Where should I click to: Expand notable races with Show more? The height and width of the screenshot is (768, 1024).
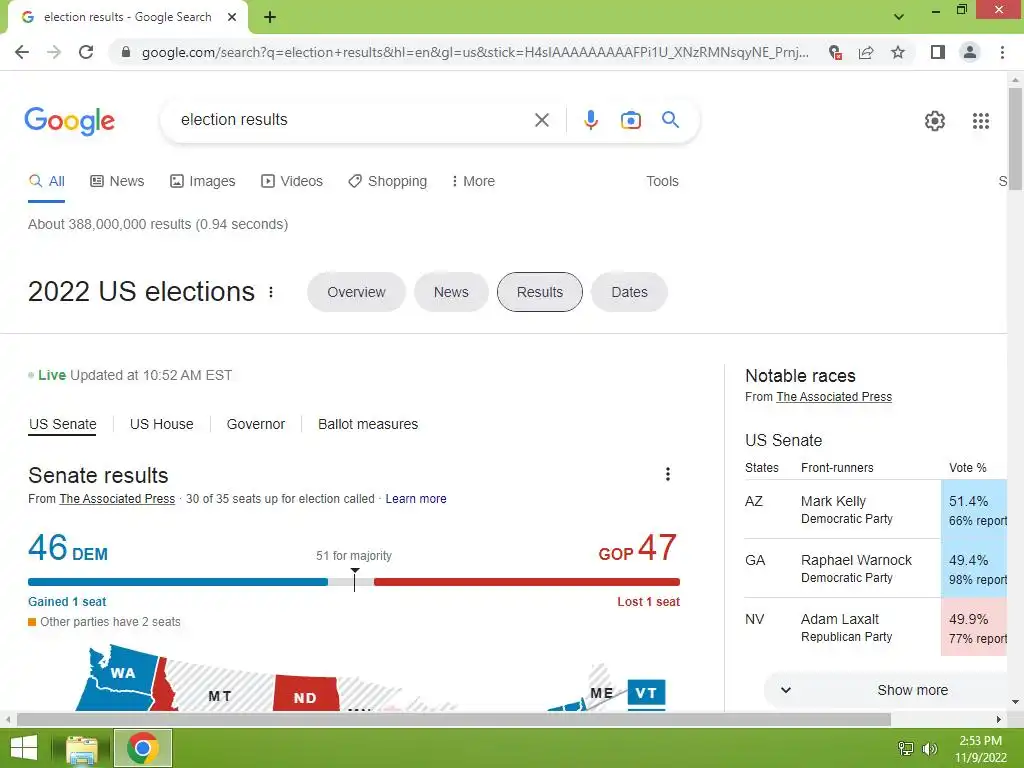pos(885,690)
